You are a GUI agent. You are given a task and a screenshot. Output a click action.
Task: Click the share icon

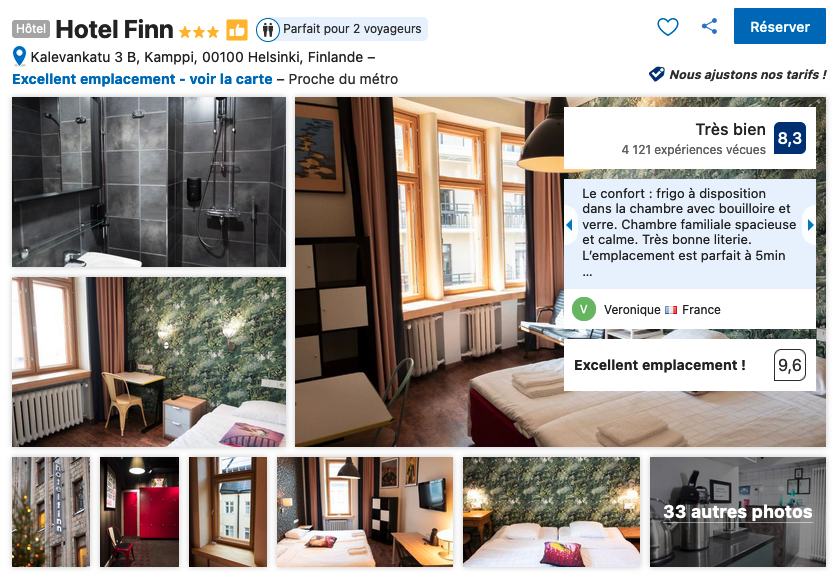(709, 26)
